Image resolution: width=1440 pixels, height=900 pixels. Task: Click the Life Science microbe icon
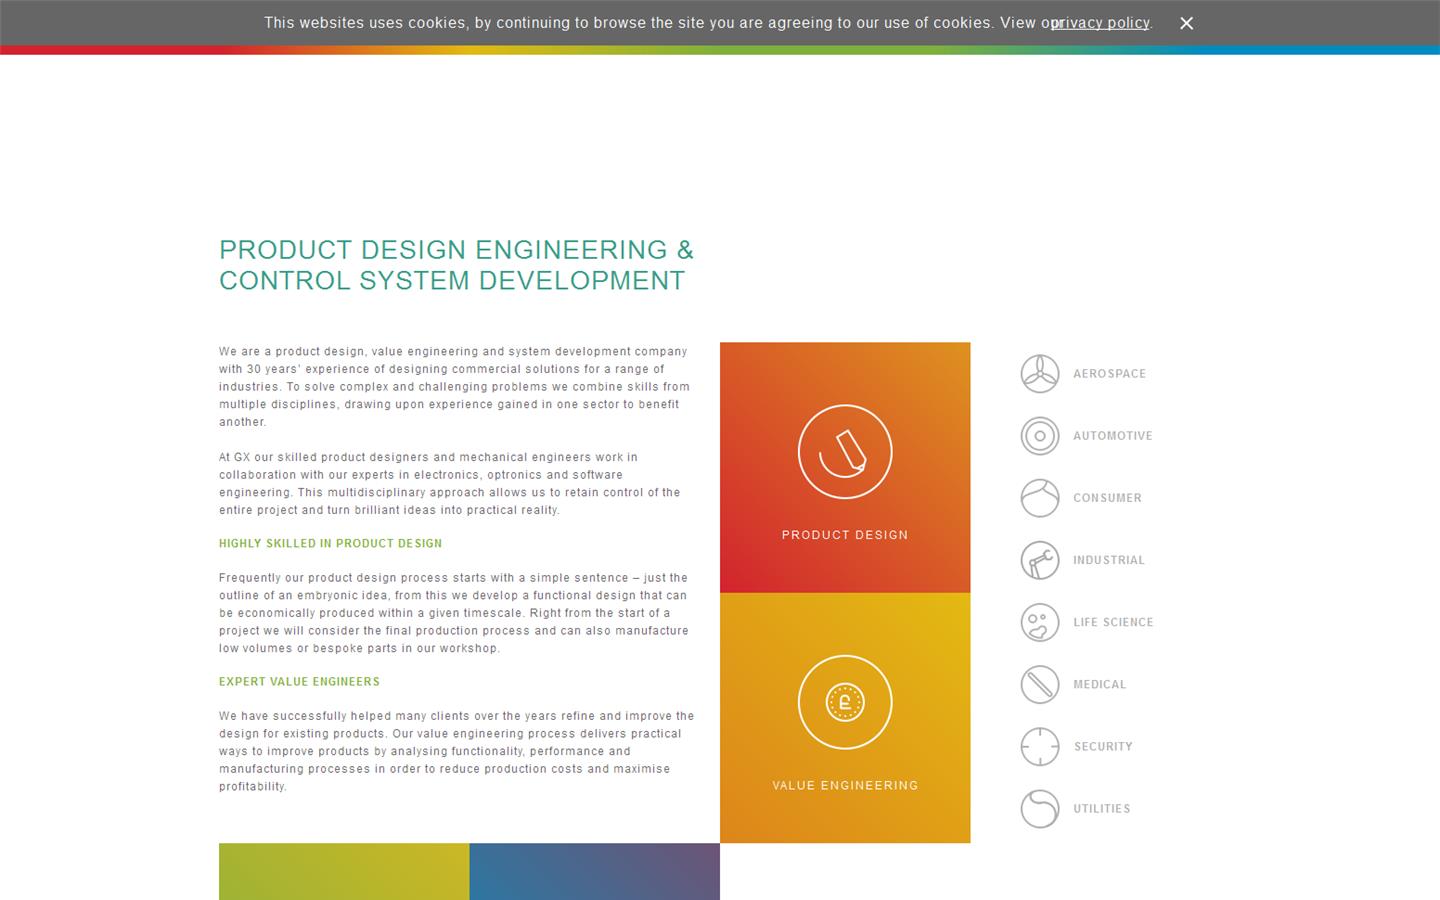click(x=1040, y=622)
